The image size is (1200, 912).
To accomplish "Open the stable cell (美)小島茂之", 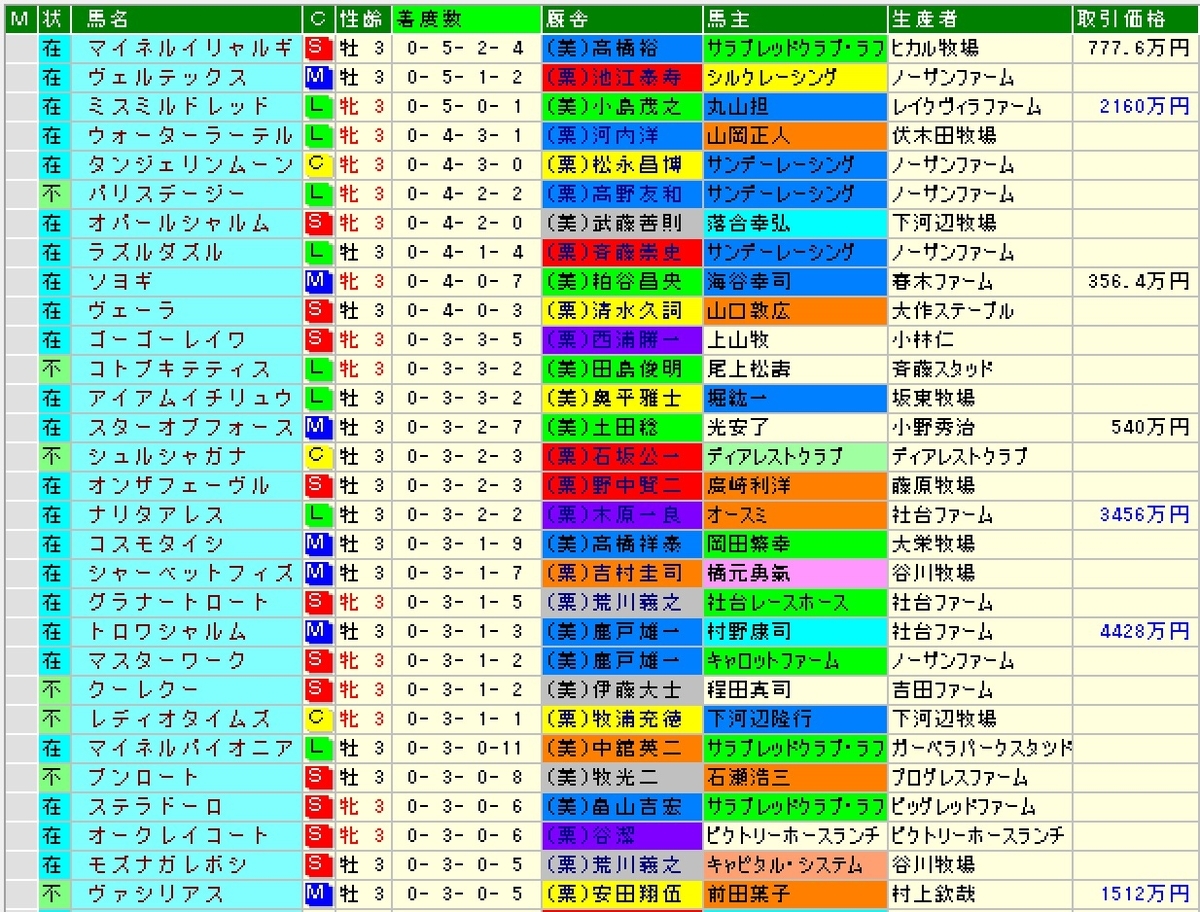I will point(621,105).
